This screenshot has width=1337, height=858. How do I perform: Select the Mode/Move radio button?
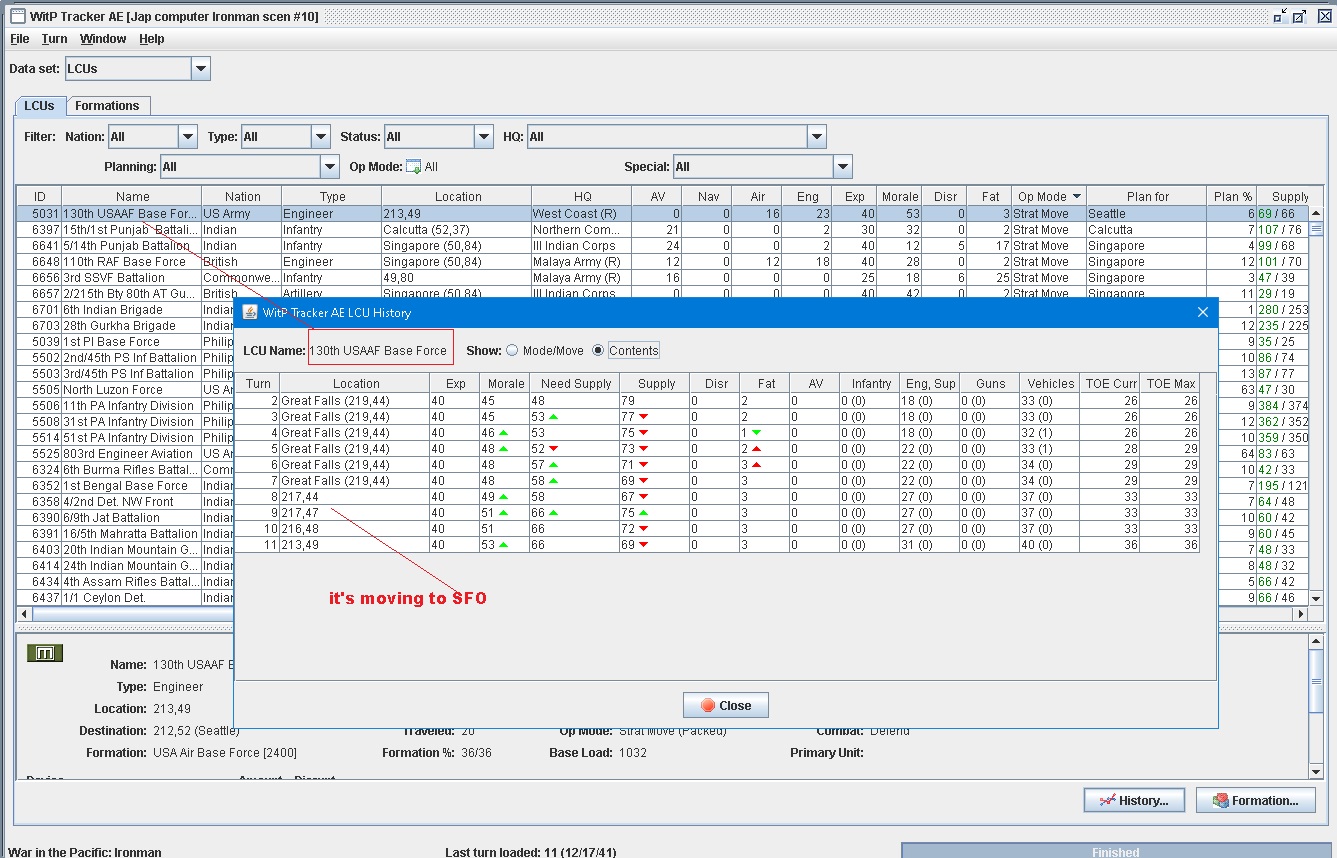(x=513, y=351)
